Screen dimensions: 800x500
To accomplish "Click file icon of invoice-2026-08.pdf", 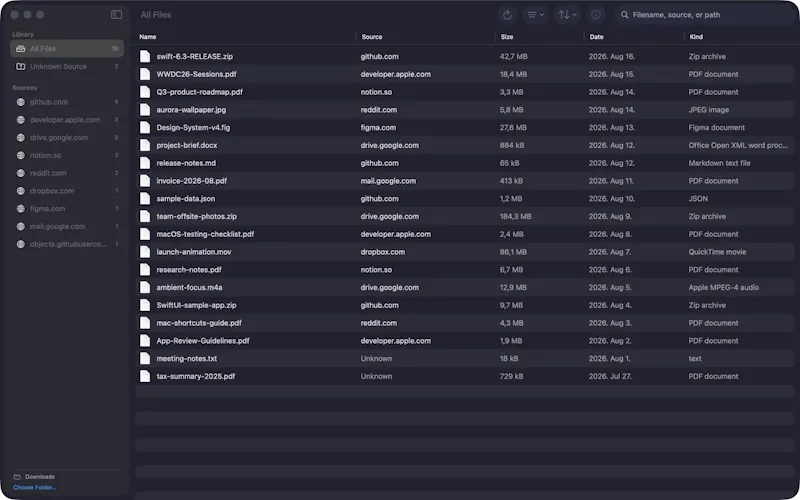I will [x=145, y=181].
